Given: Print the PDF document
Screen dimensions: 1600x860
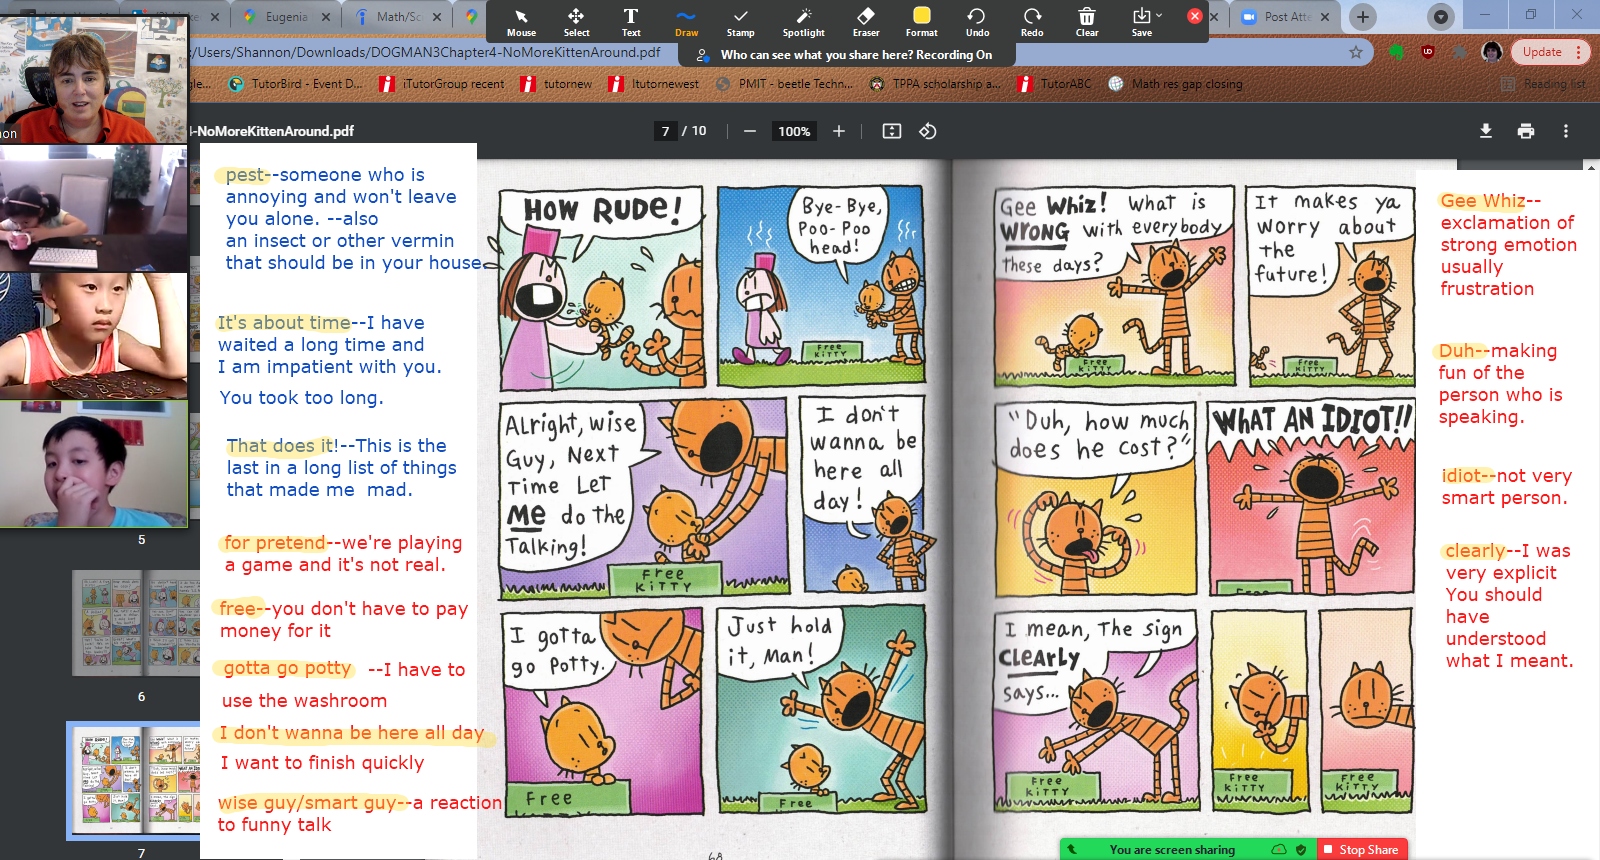Looking at the screenshot, I should coord(1526,131).
